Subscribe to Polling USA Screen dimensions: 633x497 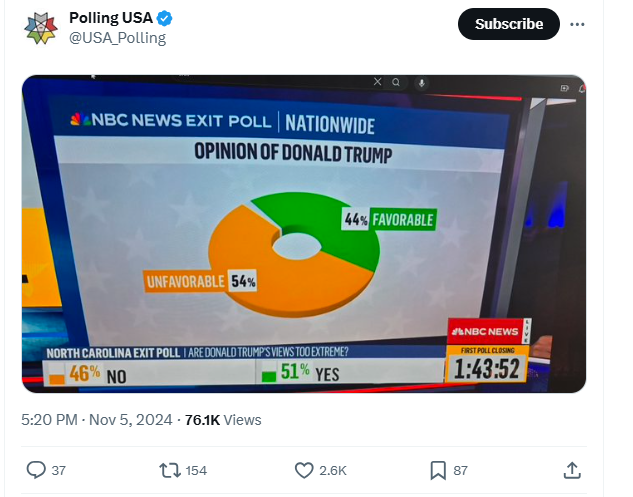[x=509, y=24]
